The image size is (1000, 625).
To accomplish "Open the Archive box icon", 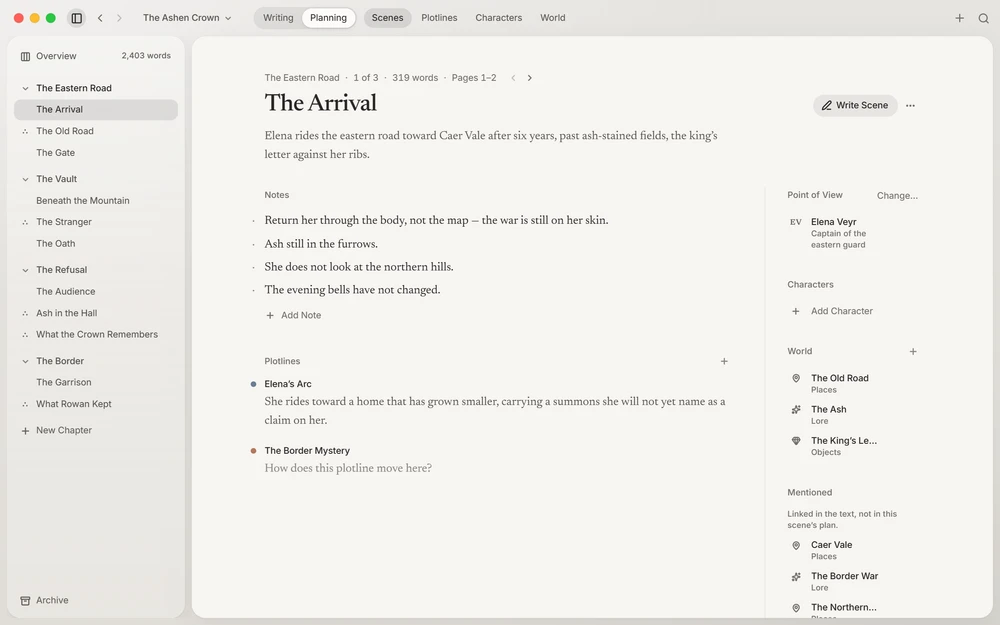I will [26, 600].
